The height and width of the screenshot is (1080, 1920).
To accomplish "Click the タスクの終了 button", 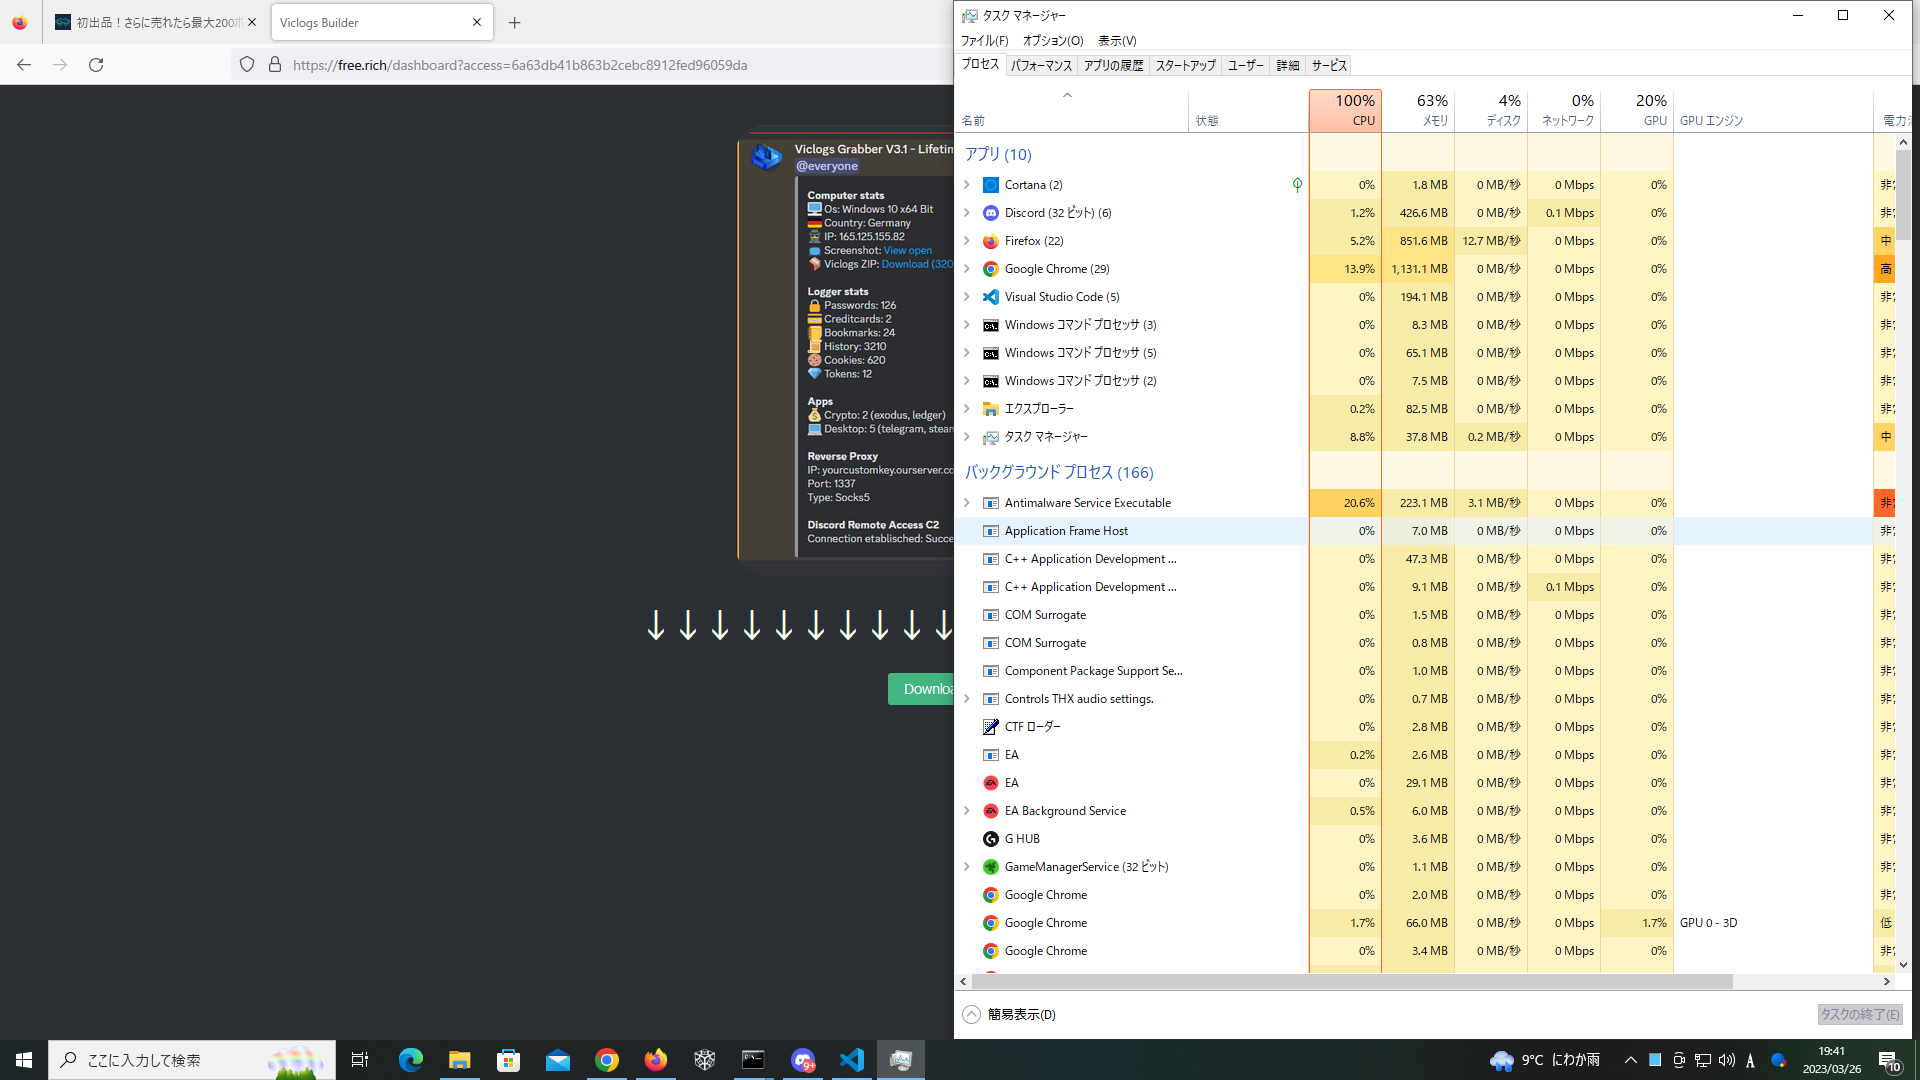I will (1859, 1014).
